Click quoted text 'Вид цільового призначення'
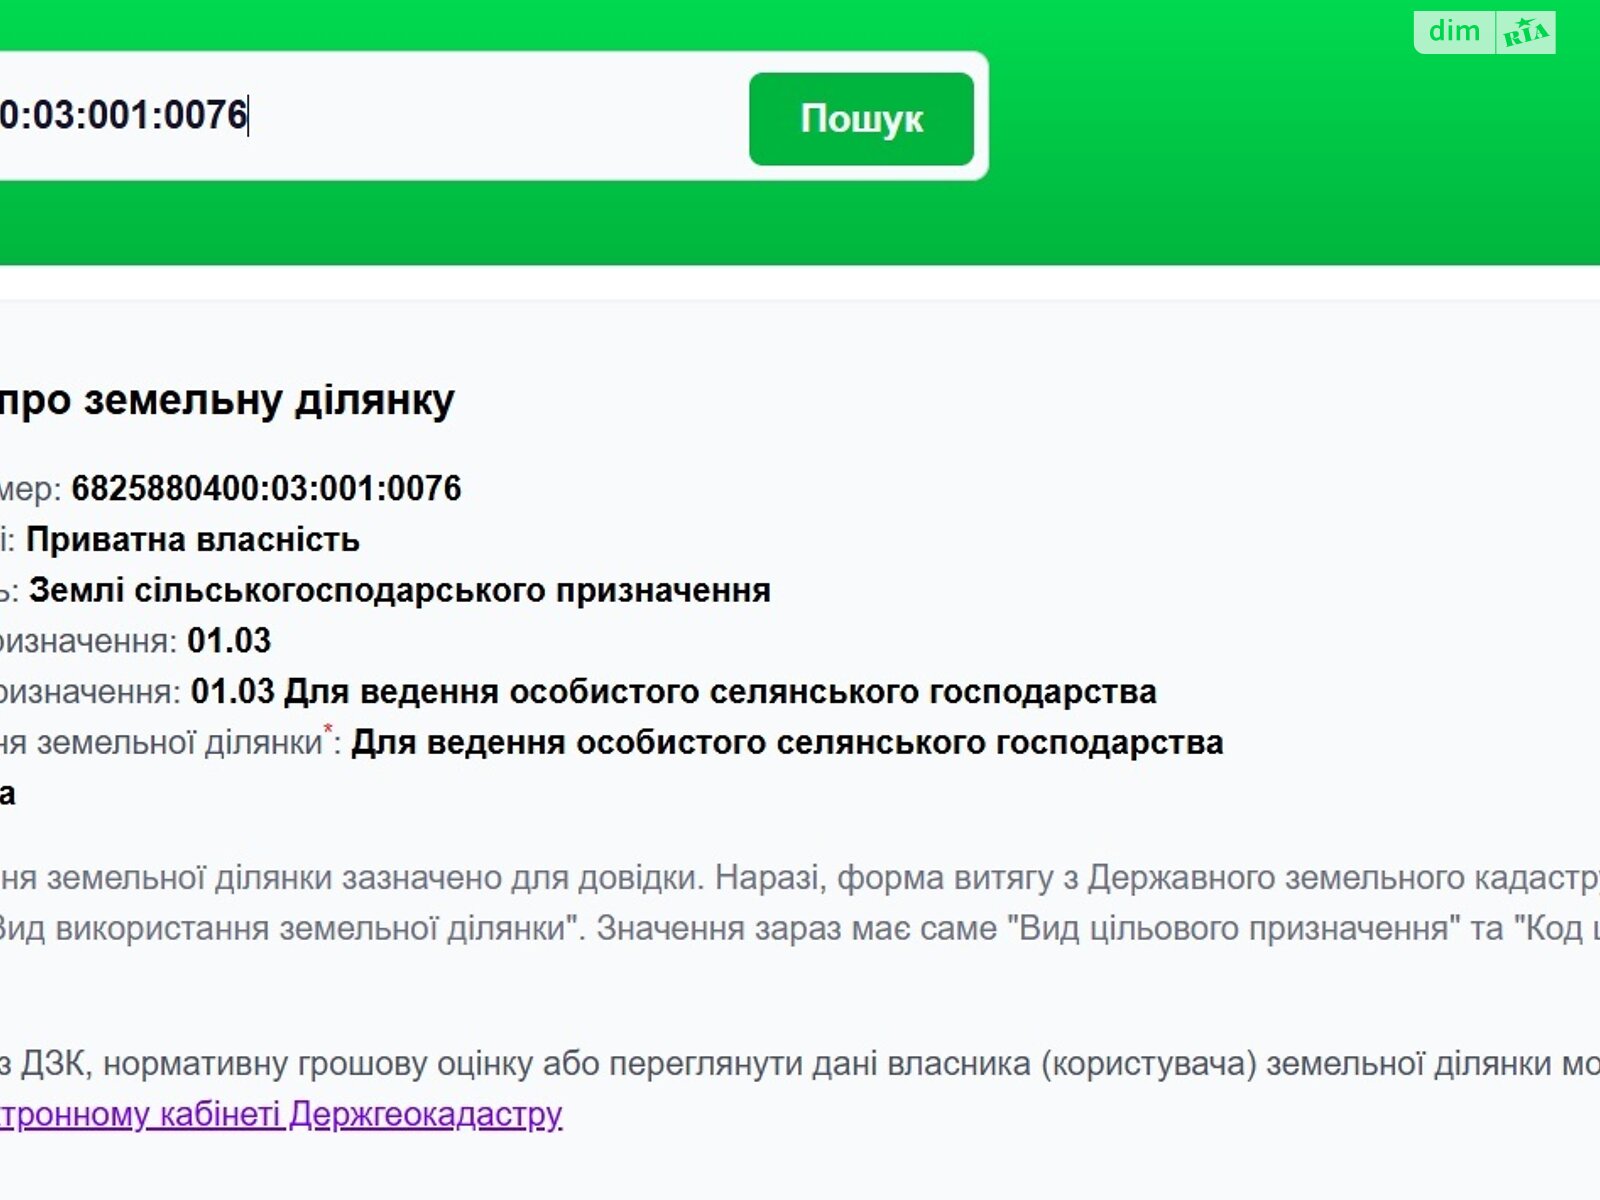The height and width of the screenshot is (1200, 1600). tap(1233, 929)
